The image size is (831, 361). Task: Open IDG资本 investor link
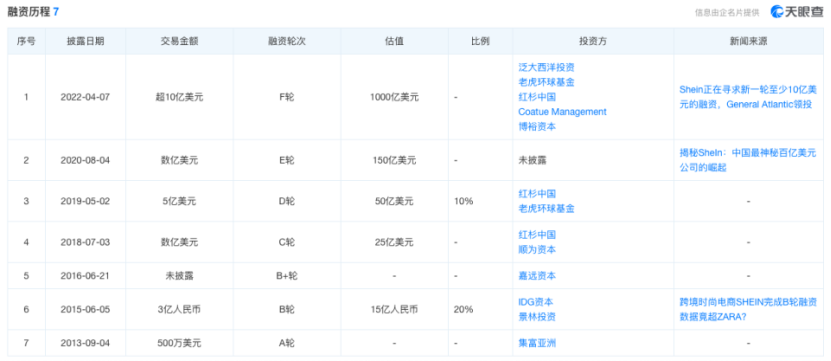click(x=536, y=302)
